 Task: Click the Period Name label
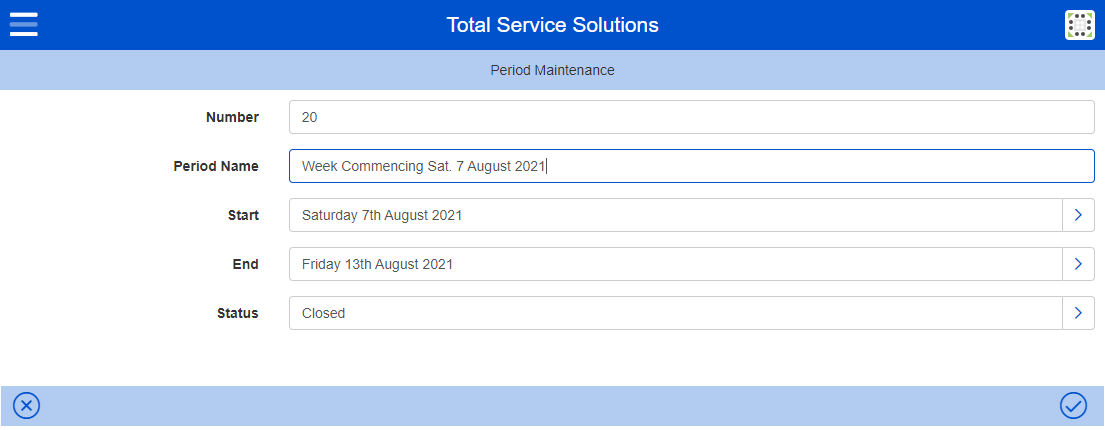(216, 166)
